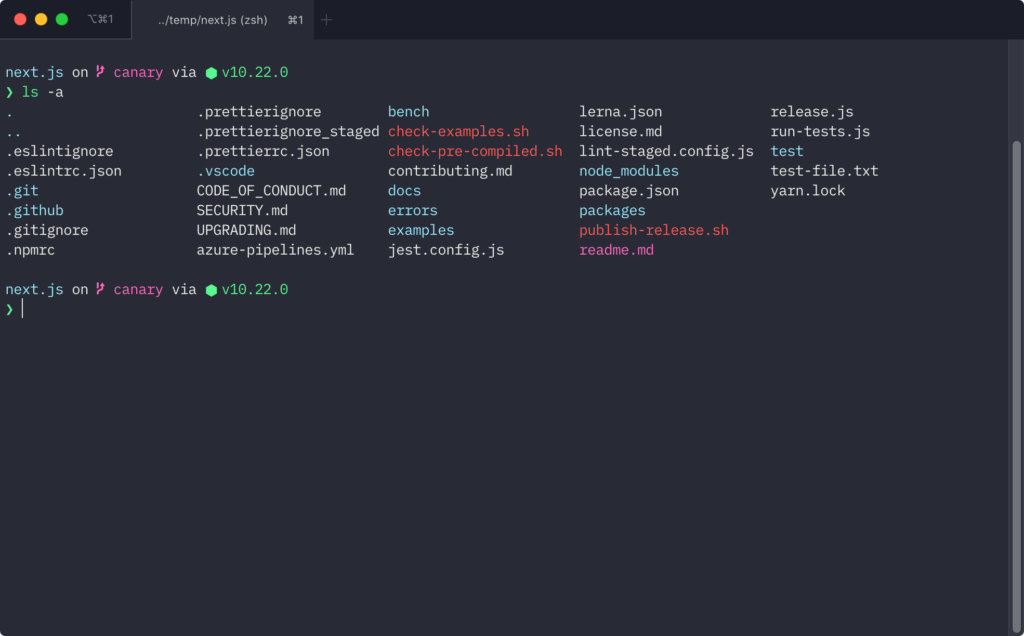Click the ⌥⌘1 window indicator in the title bar
The width and height of the screenshot is (1024, 636).
[100, 19]
